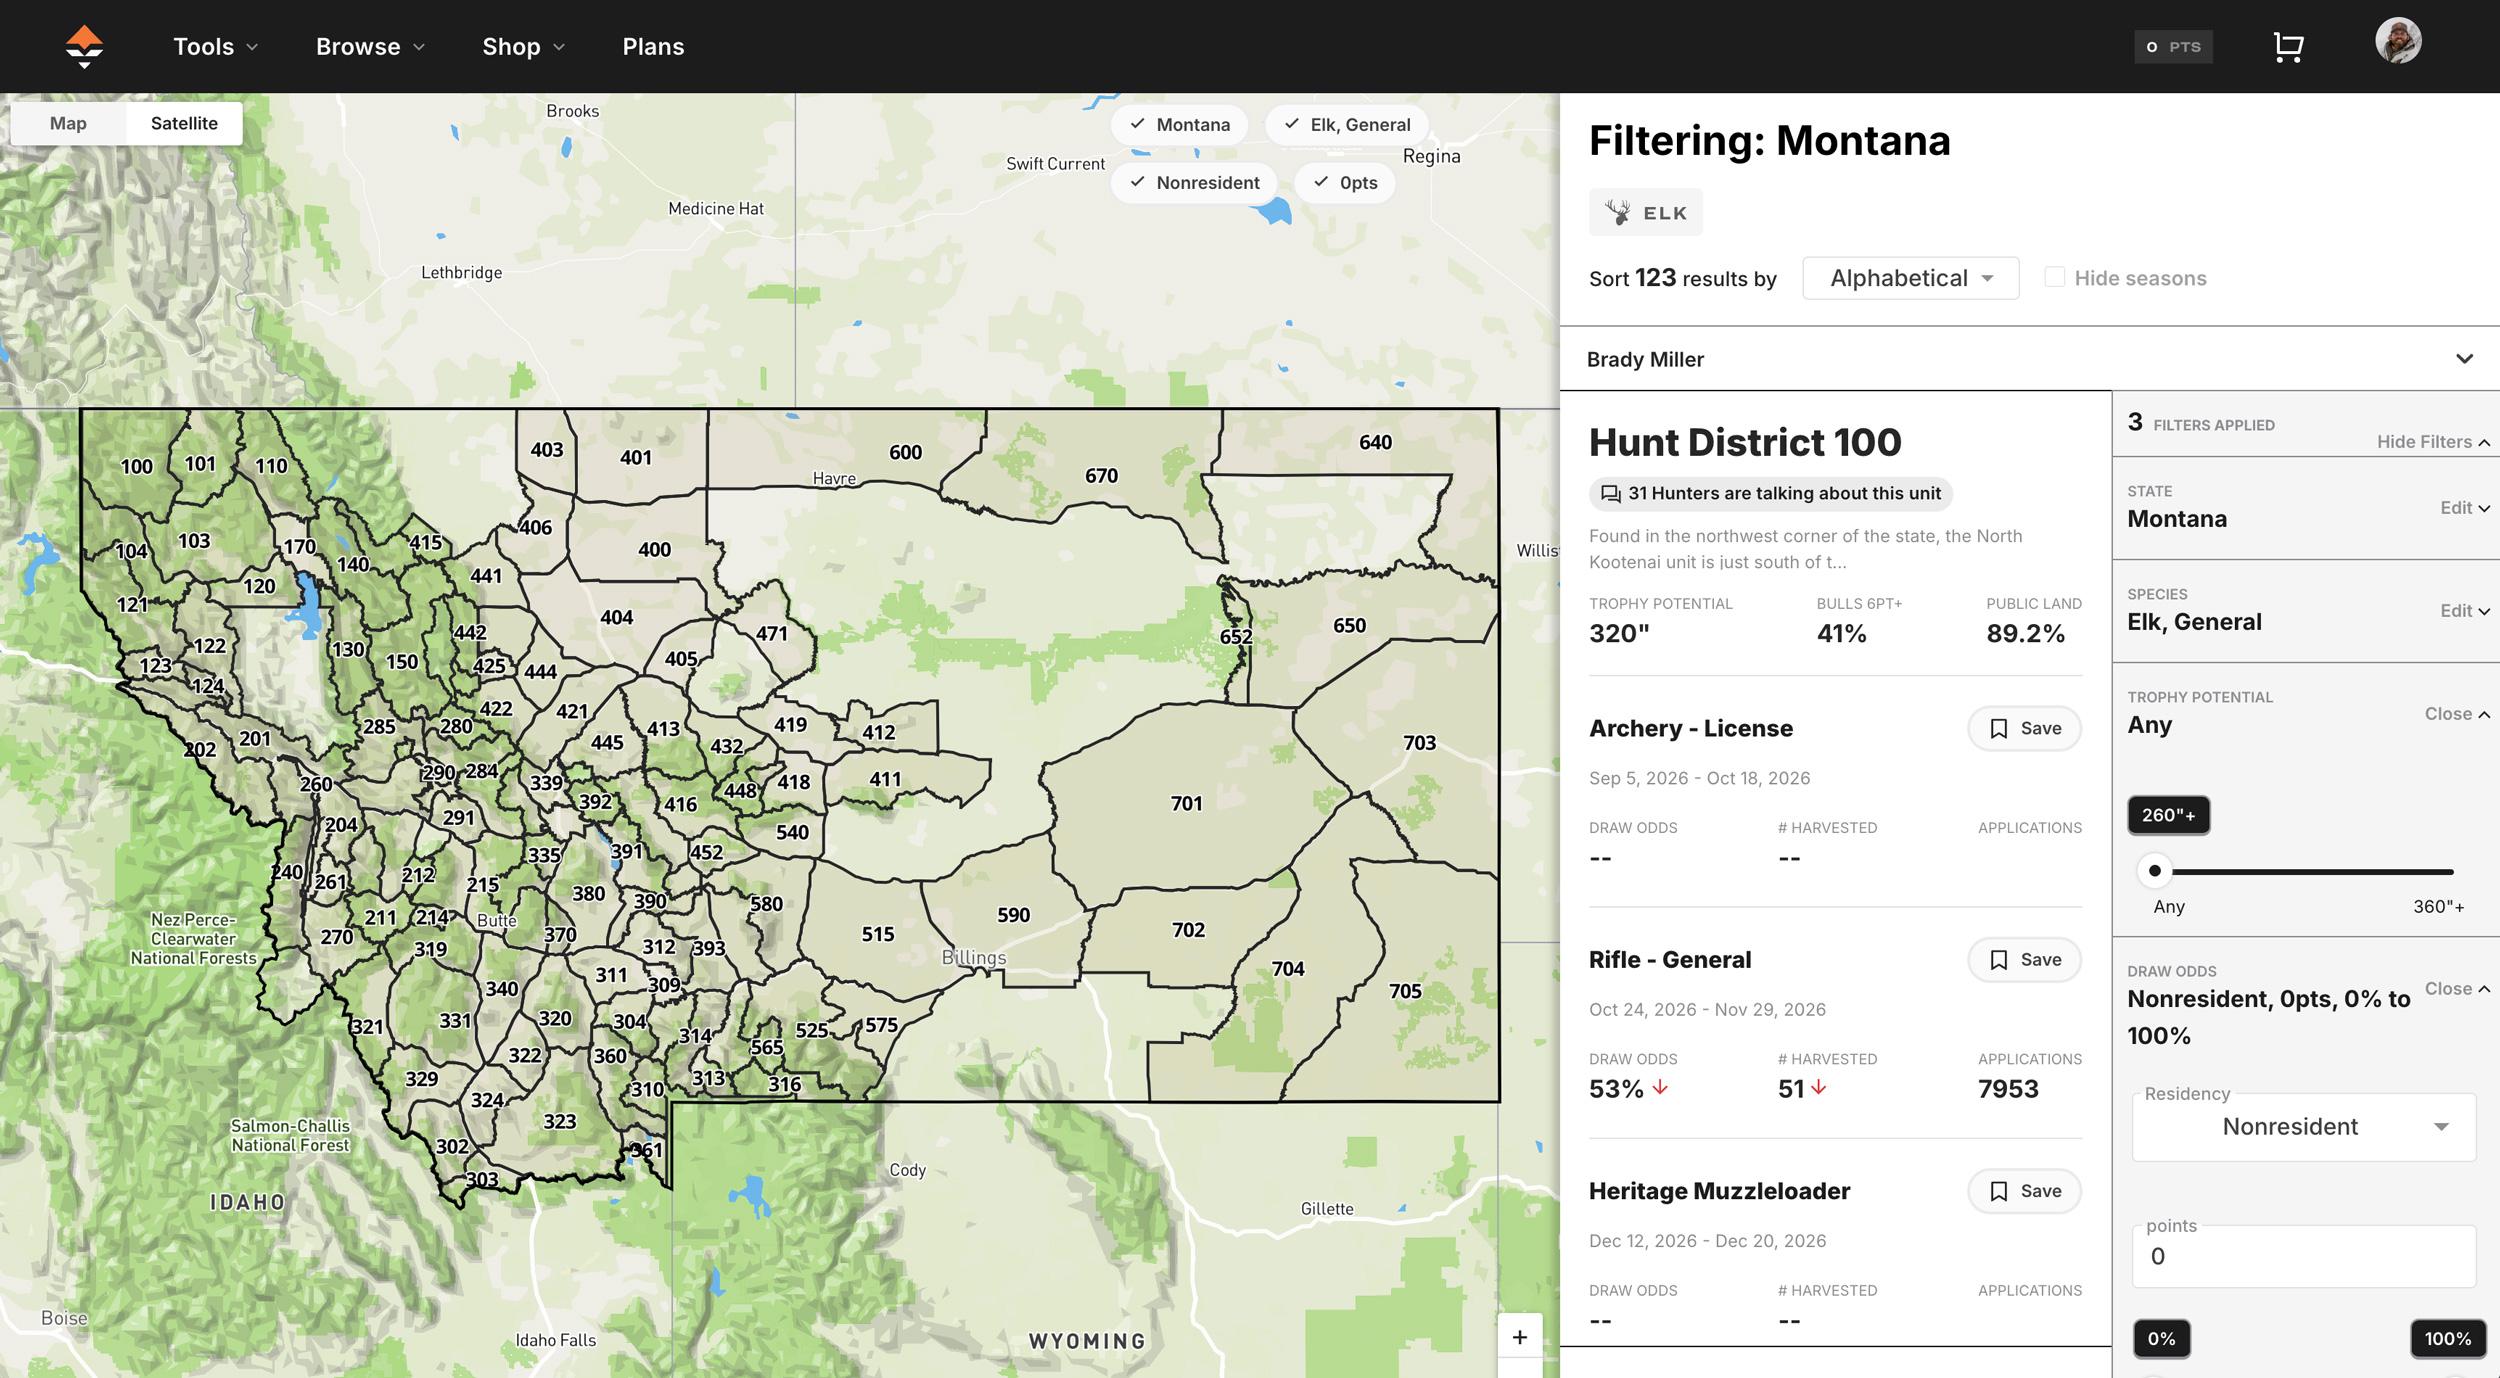The height and width of the screenshot is (1378, 2500).
Task: Click the GOHUNT logo icon
Action: pyautogui.click(x=84, y=46)
